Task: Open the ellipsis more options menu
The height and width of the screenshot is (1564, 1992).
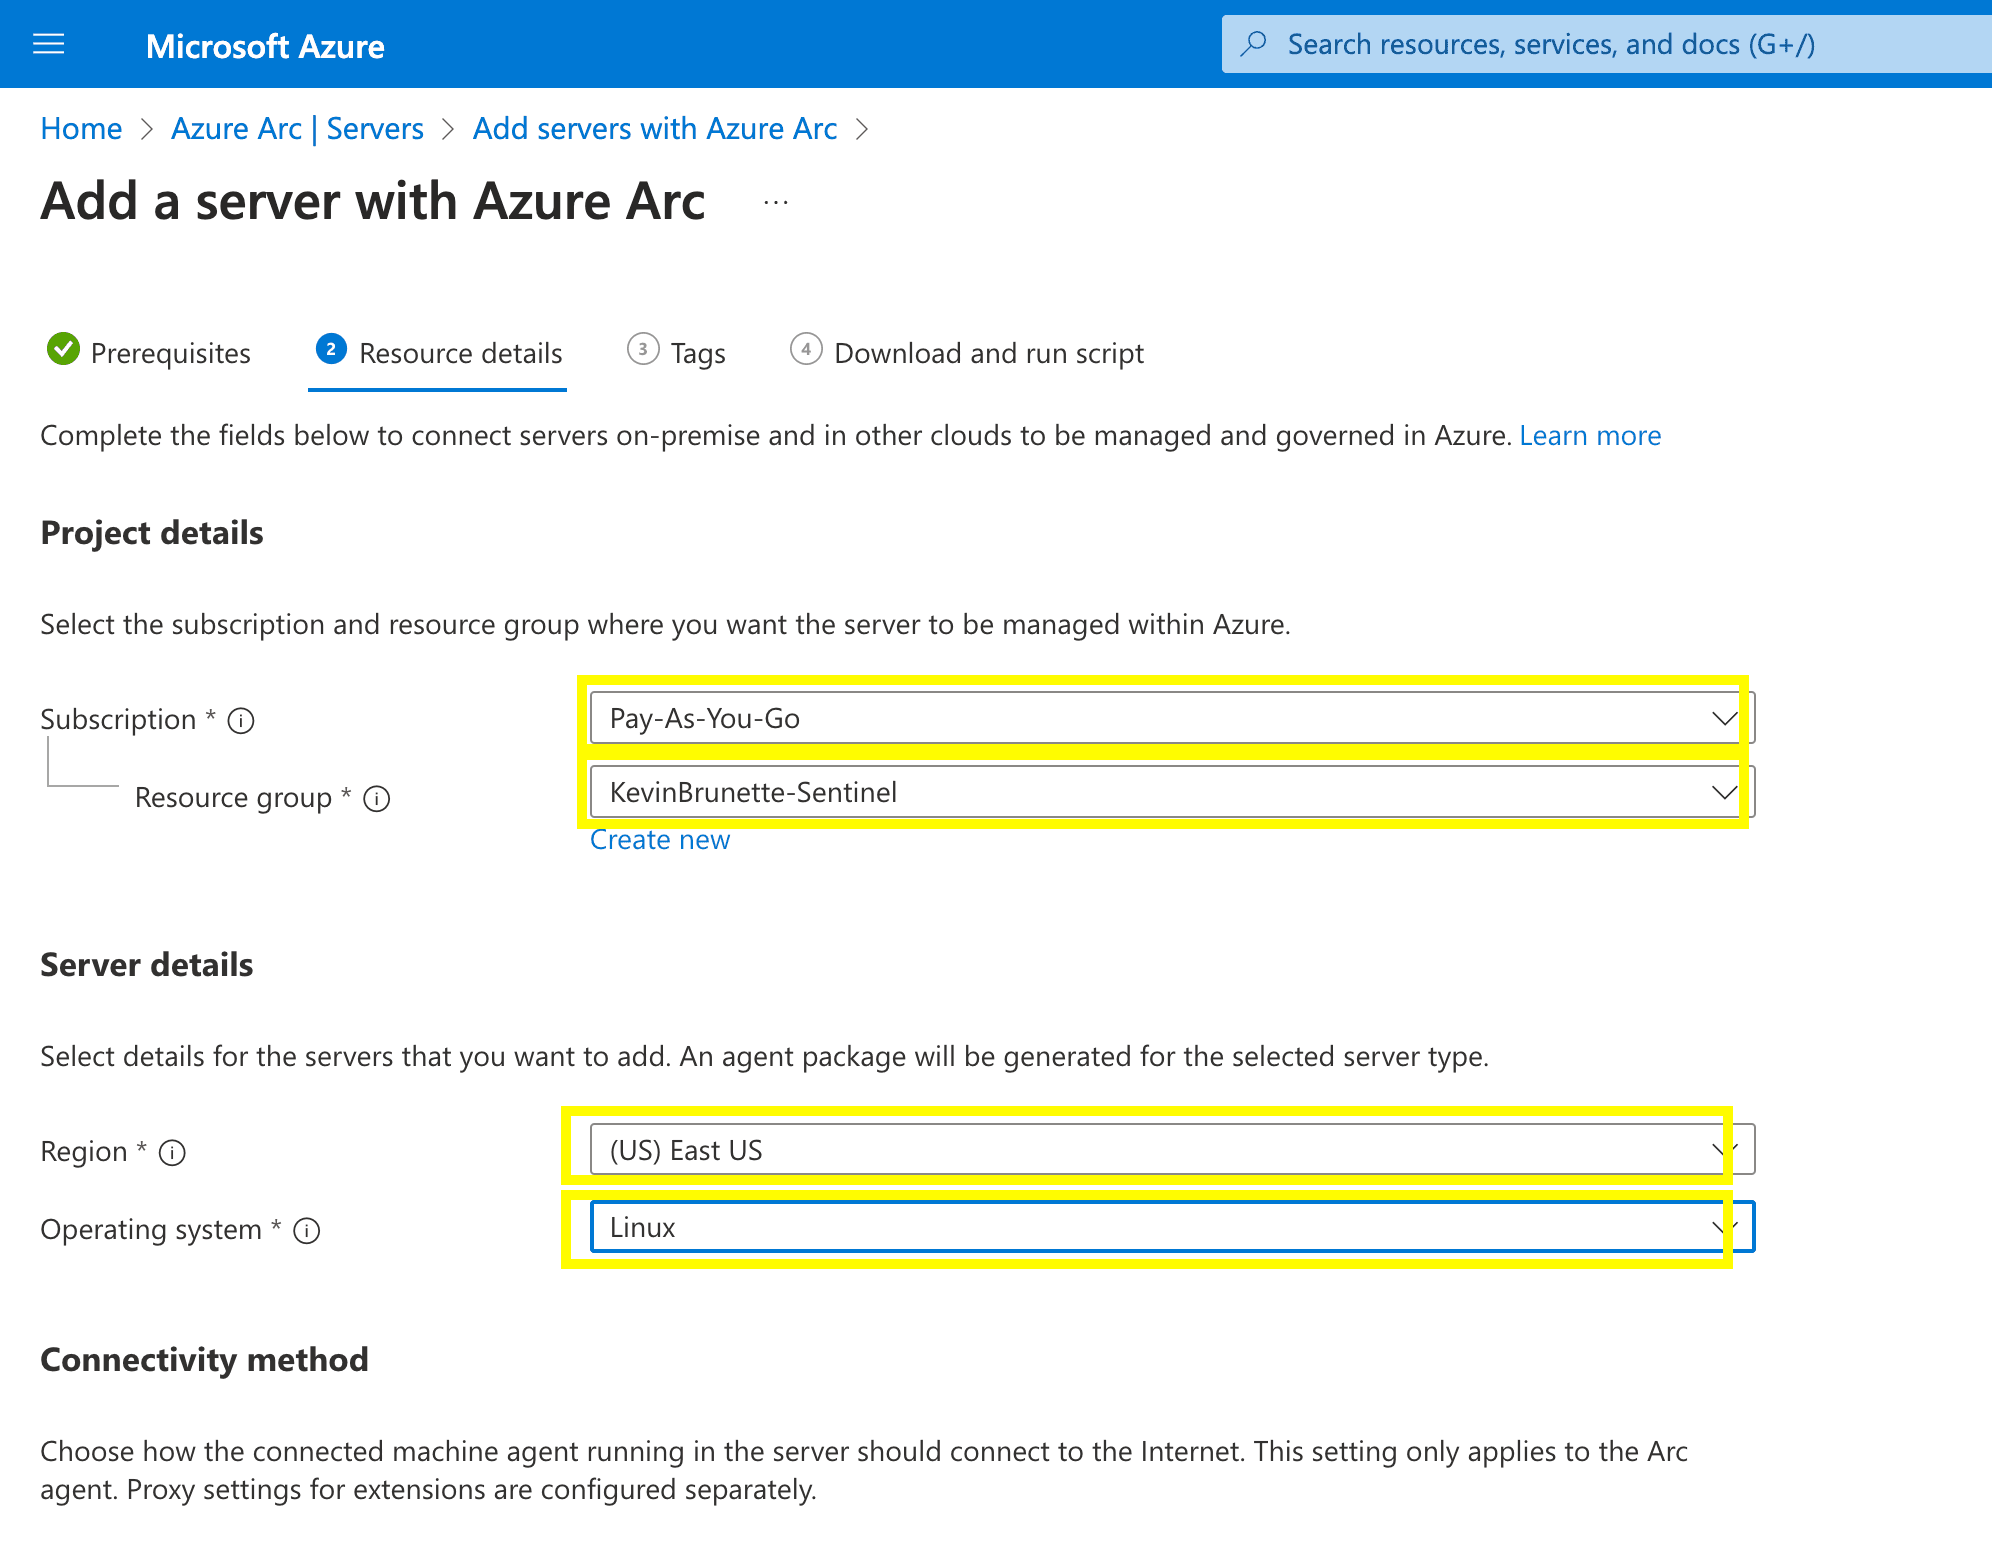Action: tap(776, 203)
